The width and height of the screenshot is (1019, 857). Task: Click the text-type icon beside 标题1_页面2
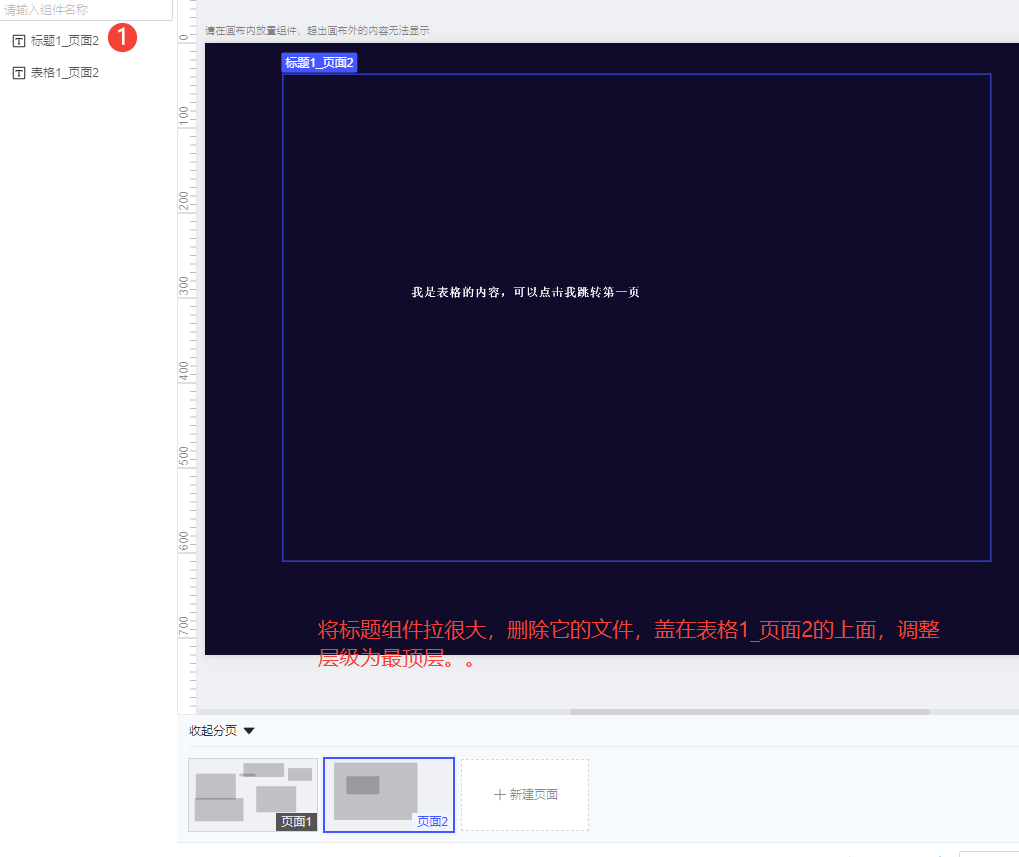[x=18, y=41]
